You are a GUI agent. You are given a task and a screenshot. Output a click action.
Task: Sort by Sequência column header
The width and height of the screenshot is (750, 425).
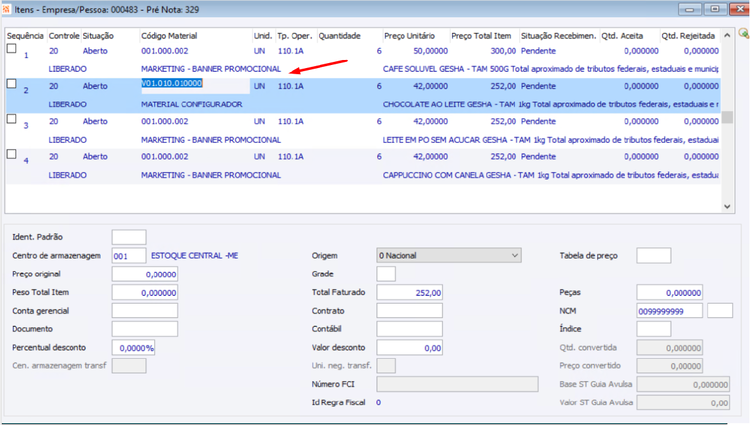[25, 36]
